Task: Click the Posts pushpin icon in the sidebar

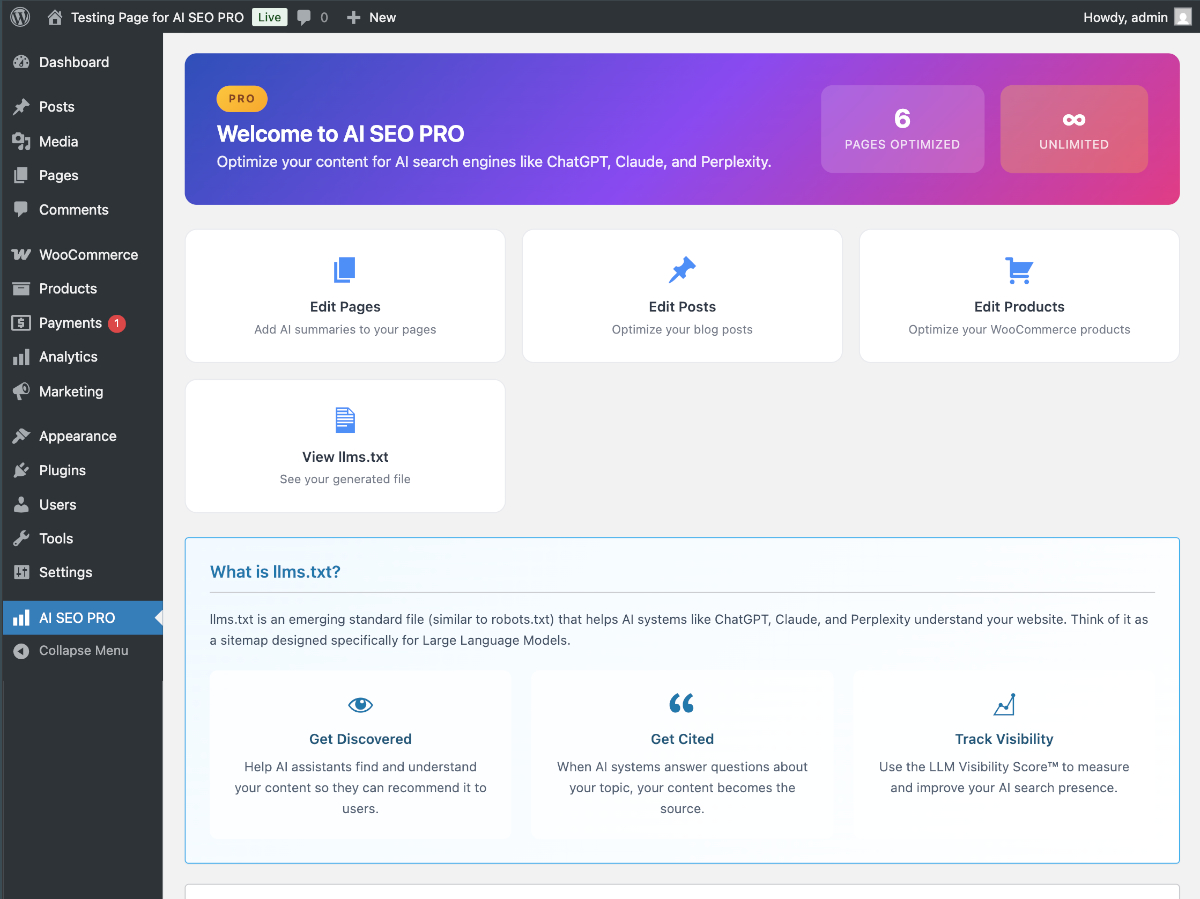Action: click(21, 107)
